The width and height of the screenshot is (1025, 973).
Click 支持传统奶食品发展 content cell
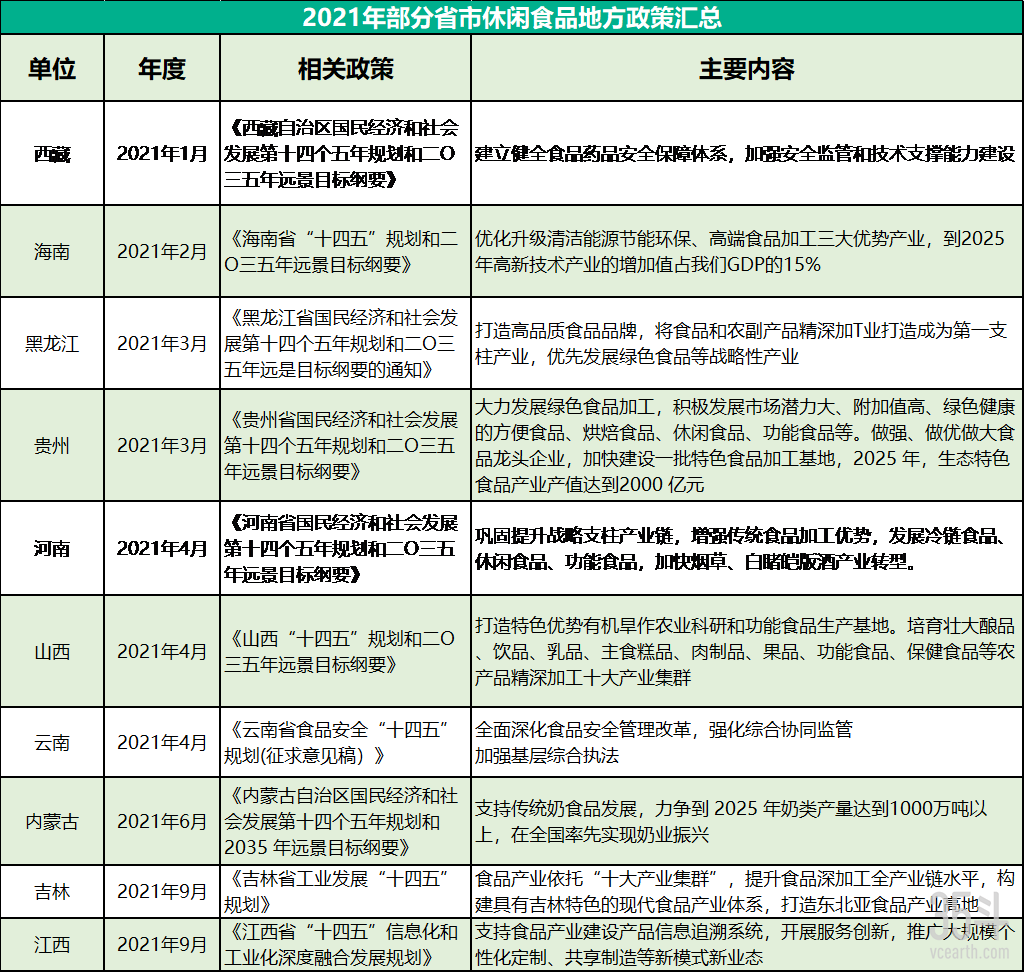[747, 821]
